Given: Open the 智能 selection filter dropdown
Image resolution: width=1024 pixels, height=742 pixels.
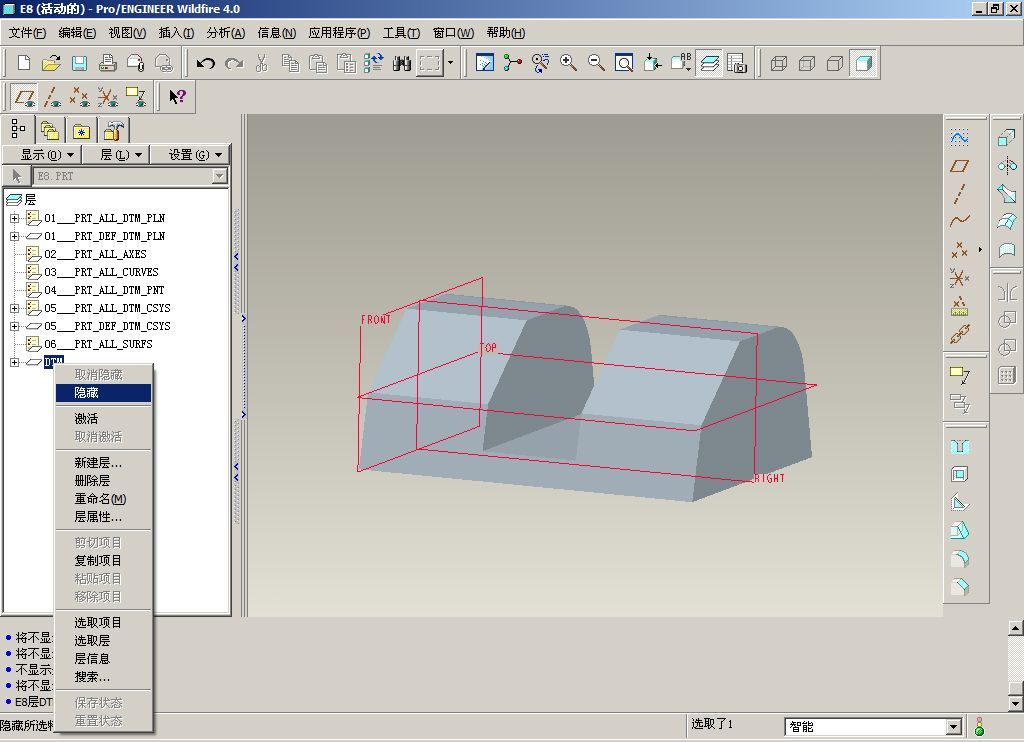Looking at the screenshot, I should 953,727.
